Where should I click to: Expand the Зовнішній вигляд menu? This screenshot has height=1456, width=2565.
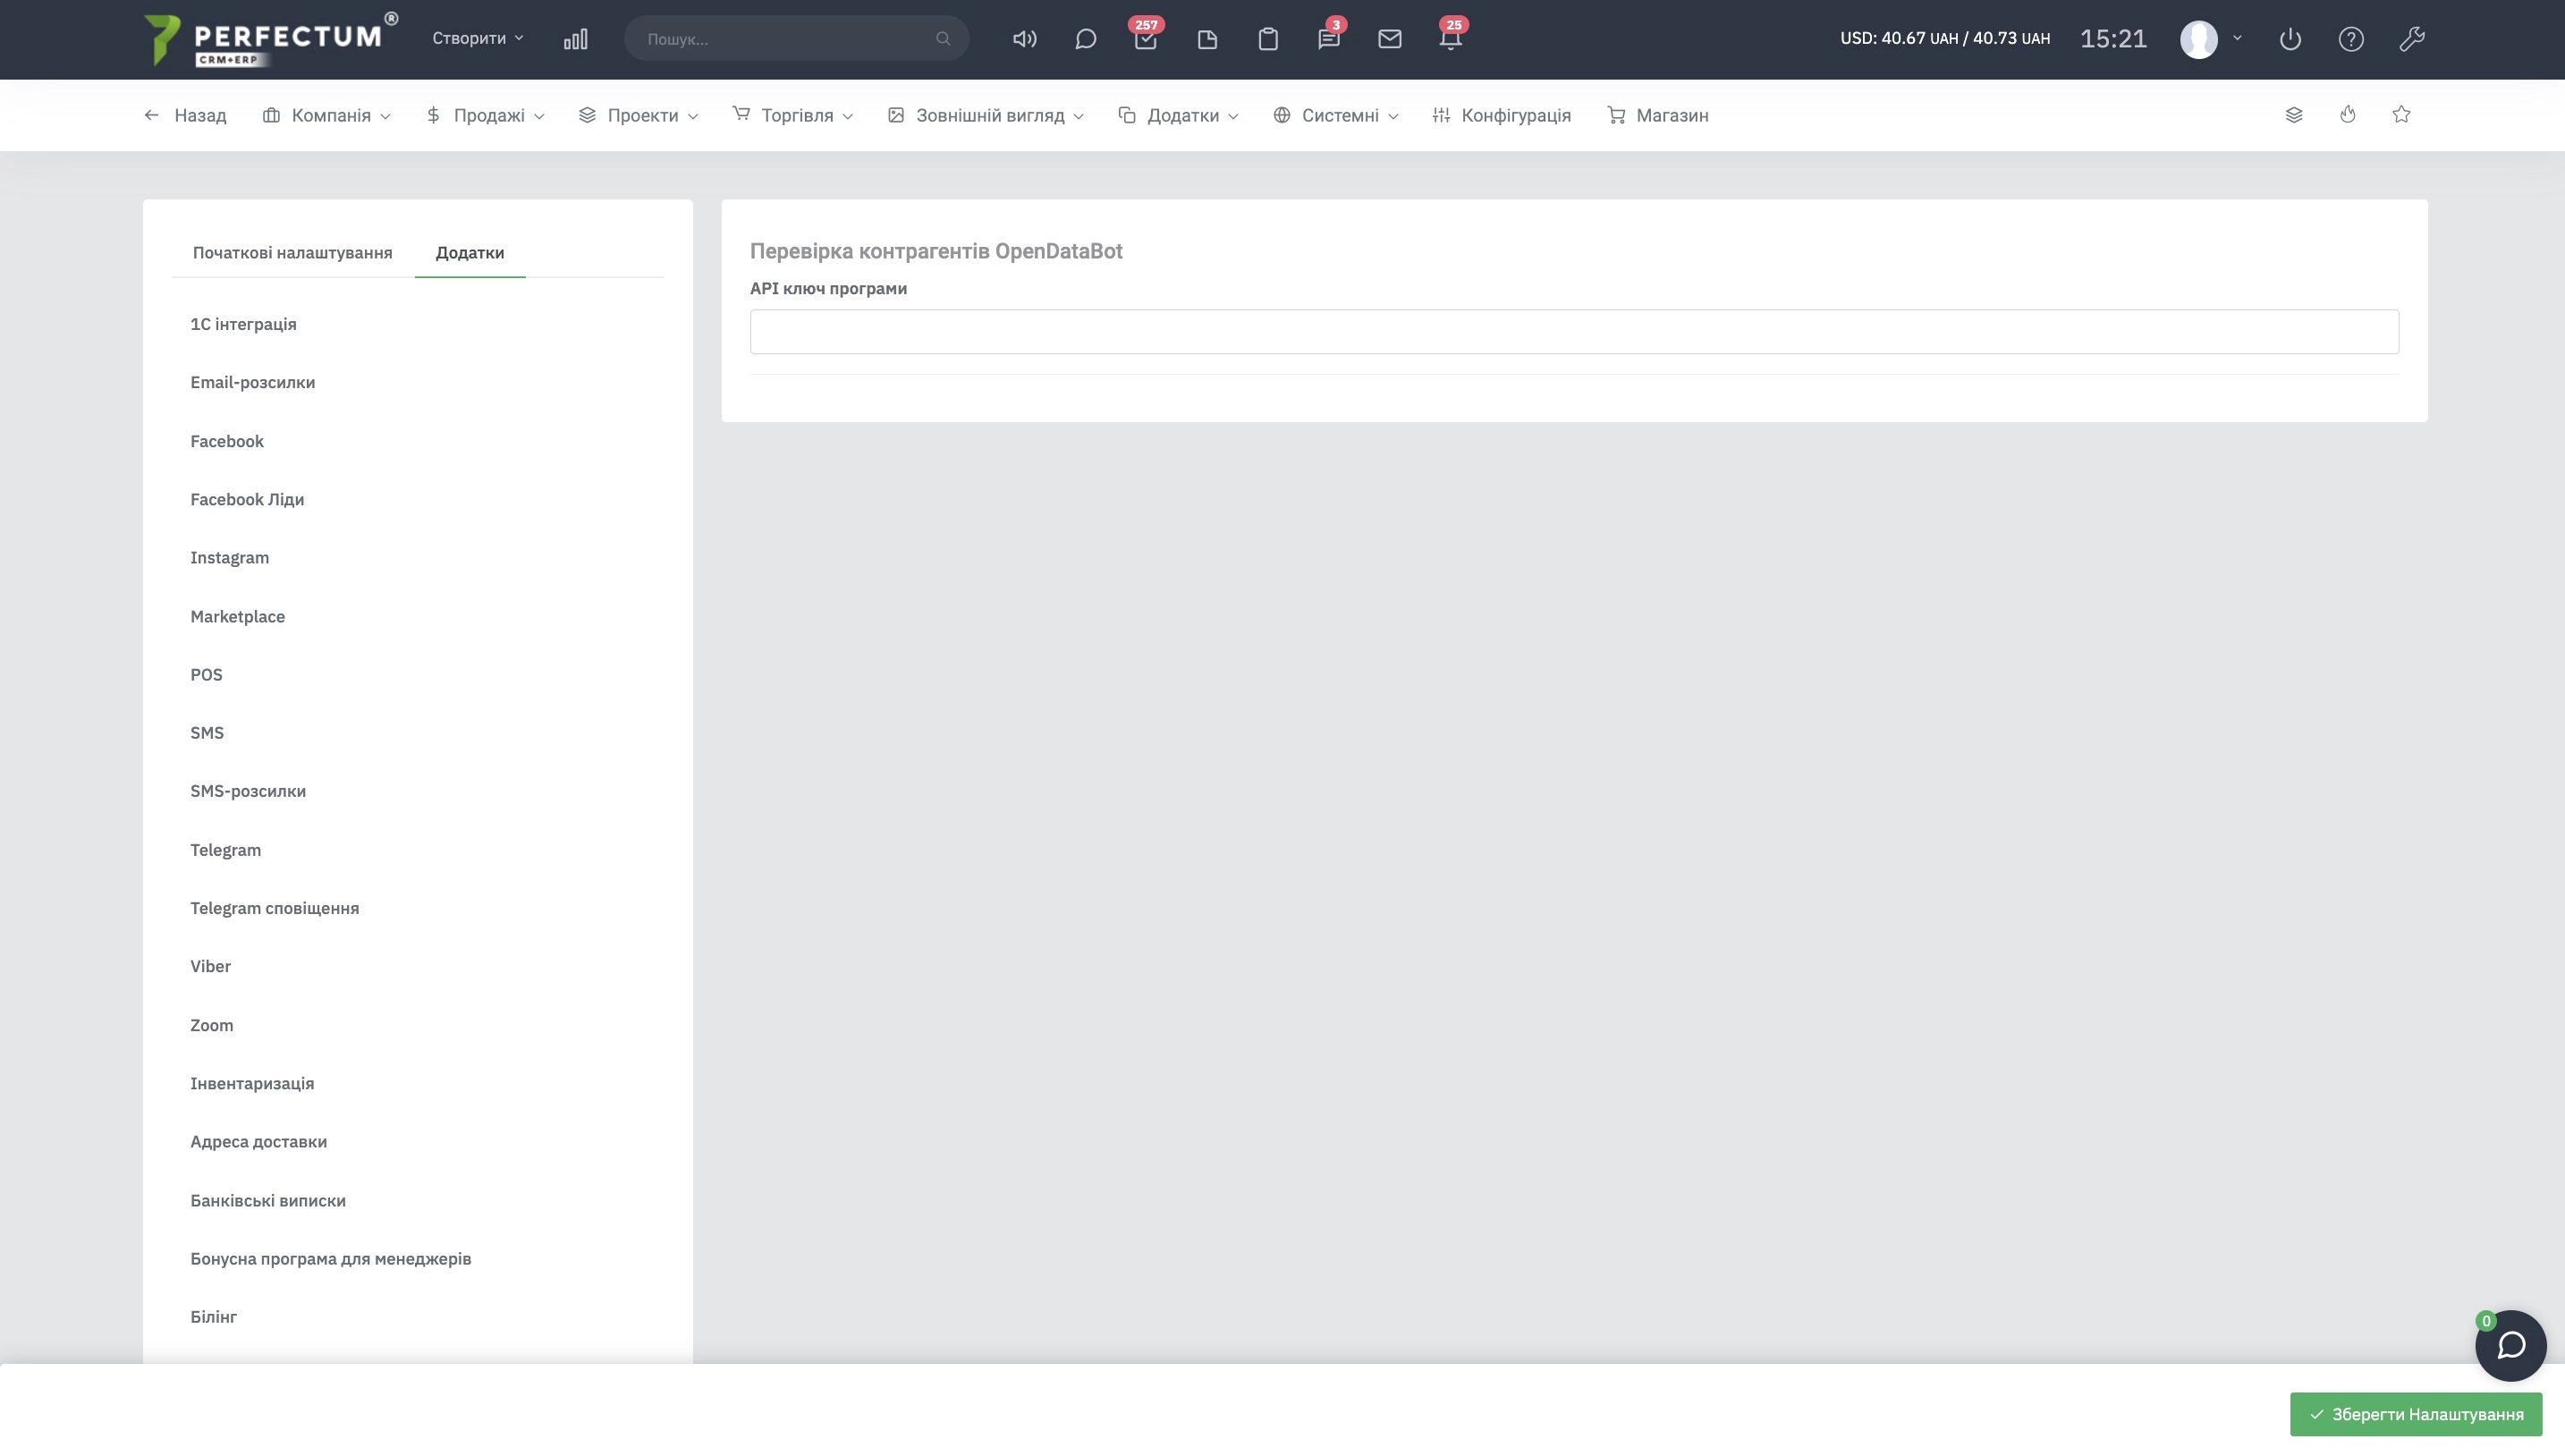(x=986, y=115)
